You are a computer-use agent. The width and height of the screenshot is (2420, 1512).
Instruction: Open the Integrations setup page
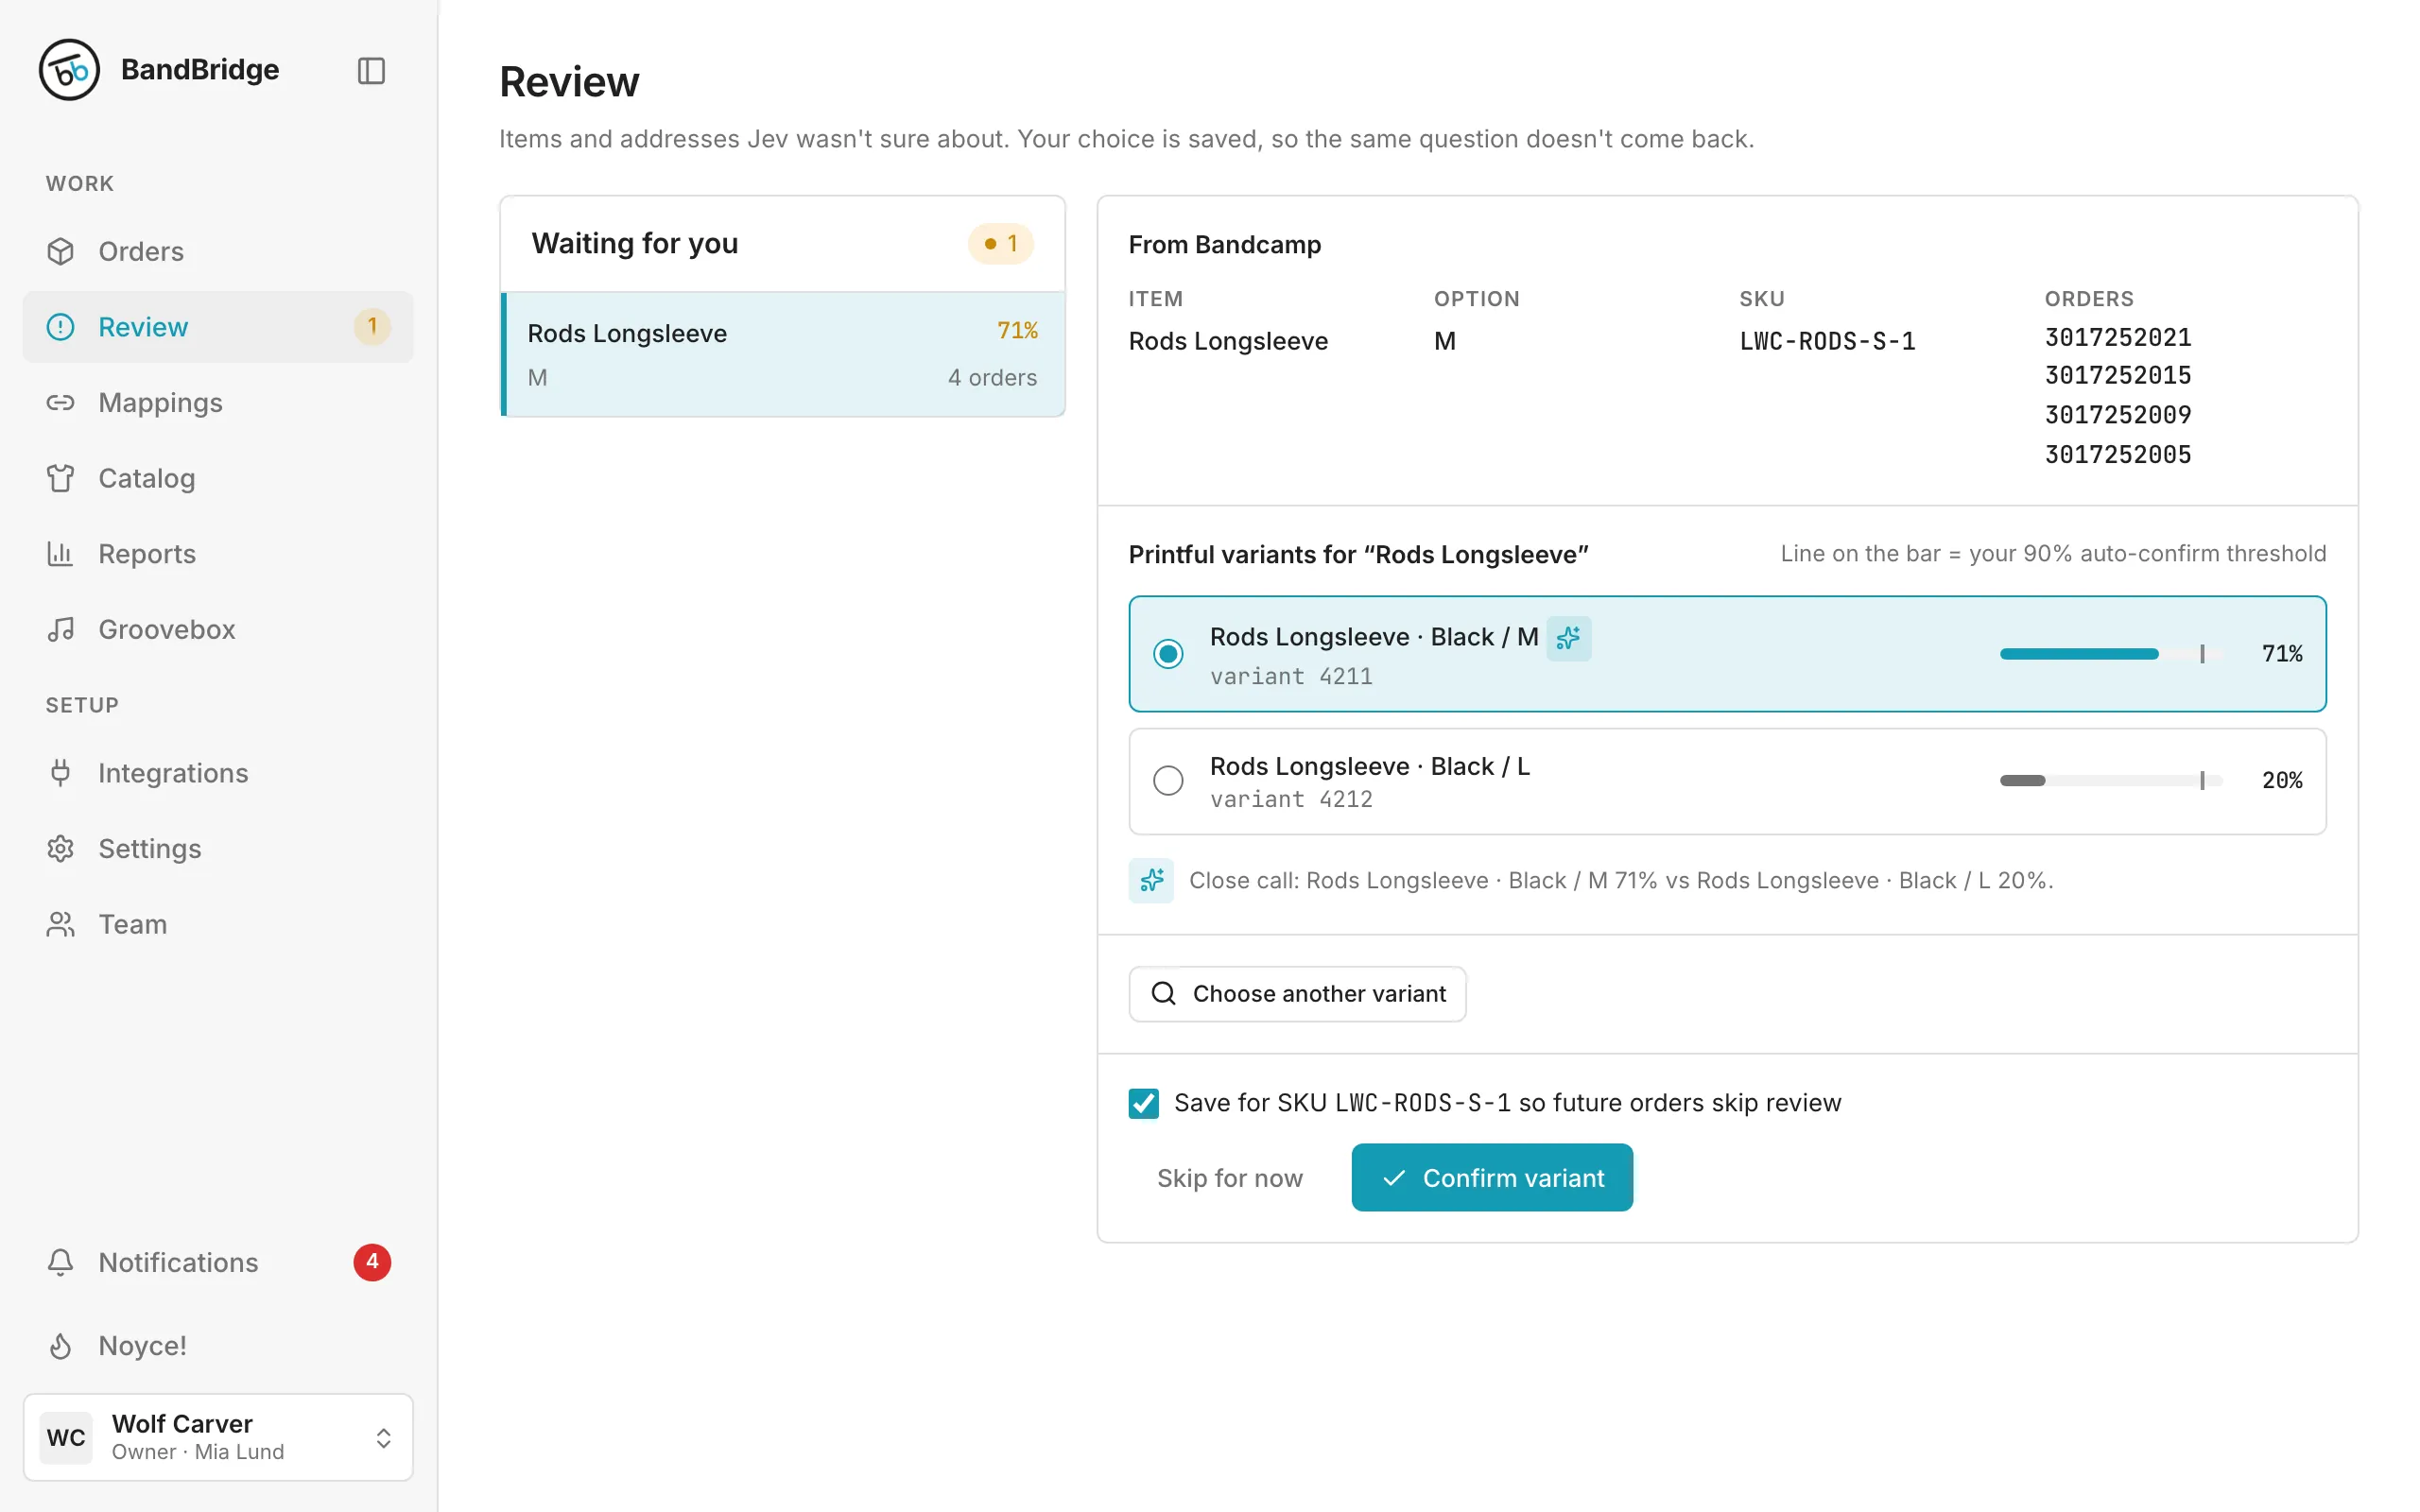(x=218, y=773)
